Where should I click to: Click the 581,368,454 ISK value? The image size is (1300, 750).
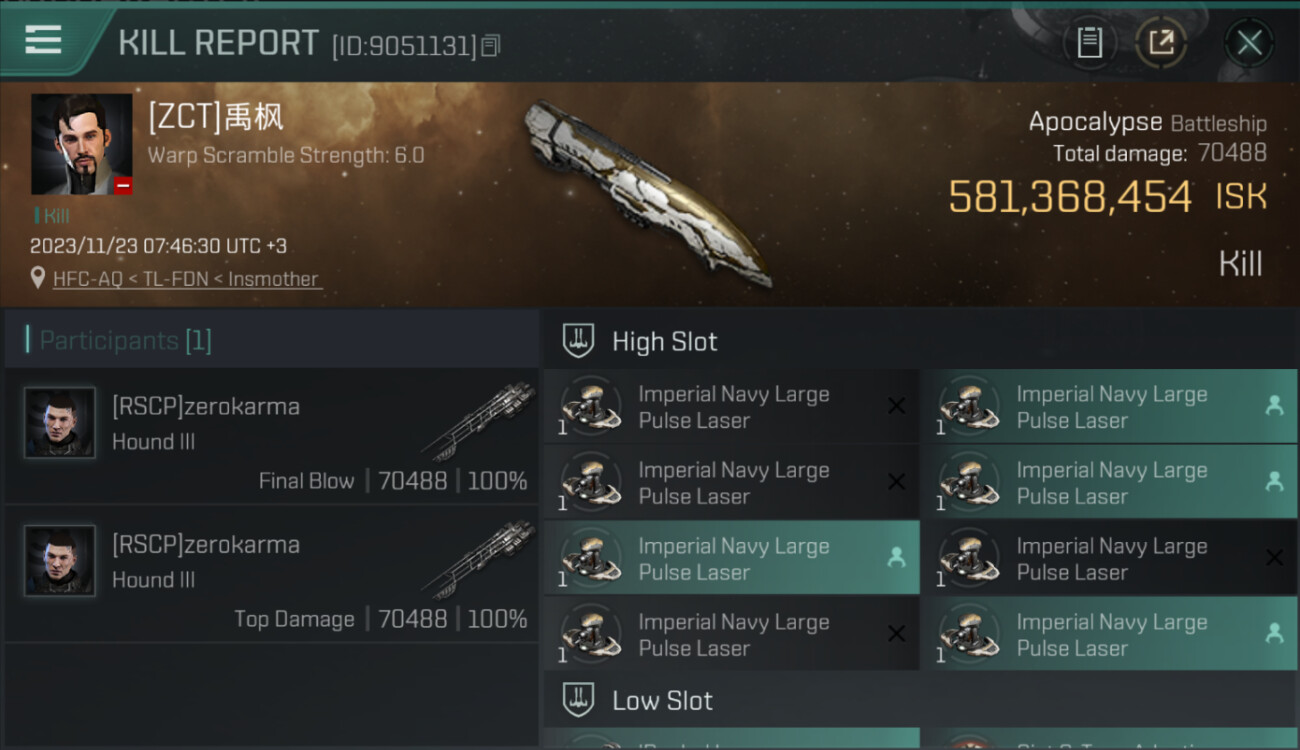1070,197
